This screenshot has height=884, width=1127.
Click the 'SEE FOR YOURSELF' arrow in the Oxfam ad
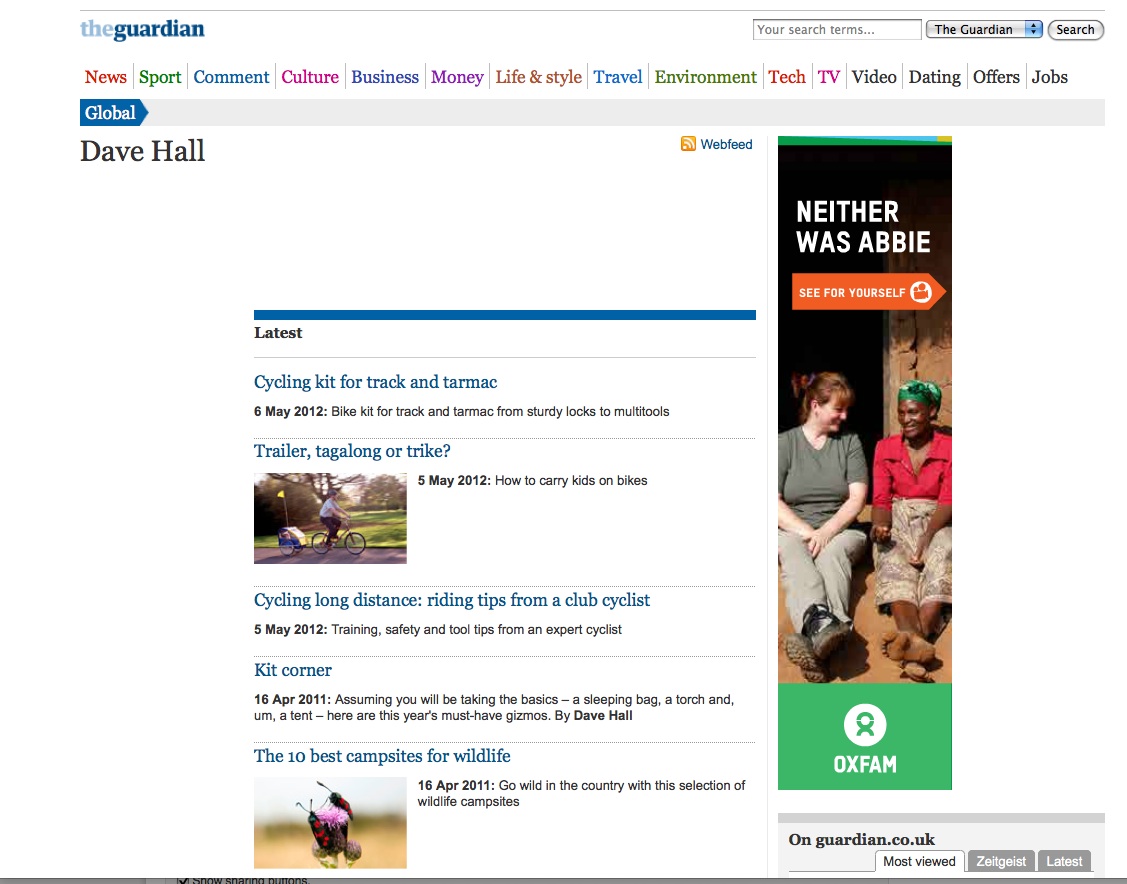point(868,292)
